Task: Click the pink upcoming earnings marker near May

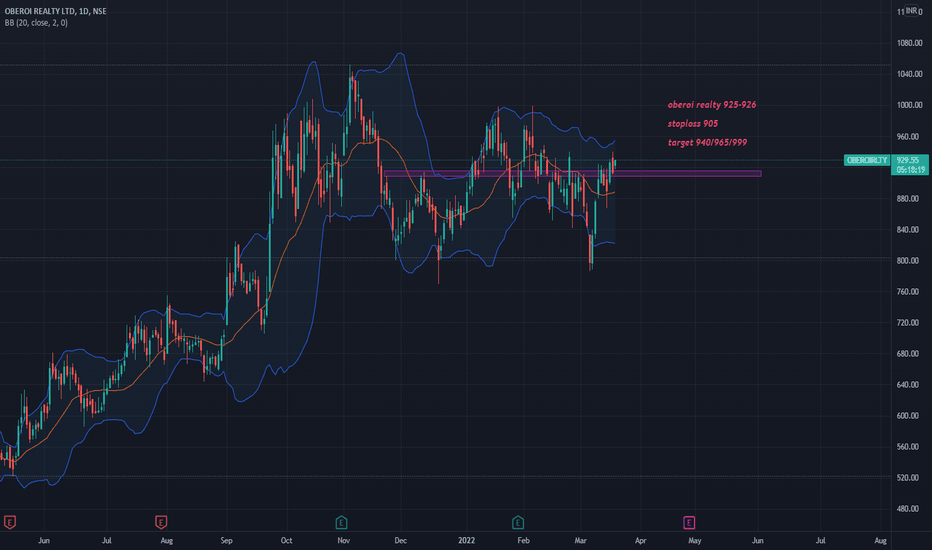Action: (x=689, y=523)
